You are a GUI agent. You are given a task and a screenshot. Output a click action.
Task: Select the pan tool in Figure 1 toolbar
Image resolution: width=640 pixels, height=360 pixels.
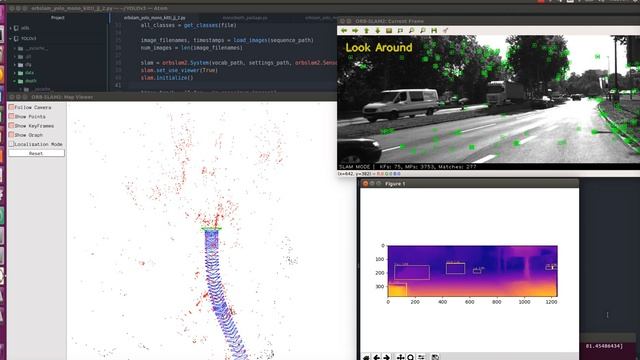coord(400,358)
